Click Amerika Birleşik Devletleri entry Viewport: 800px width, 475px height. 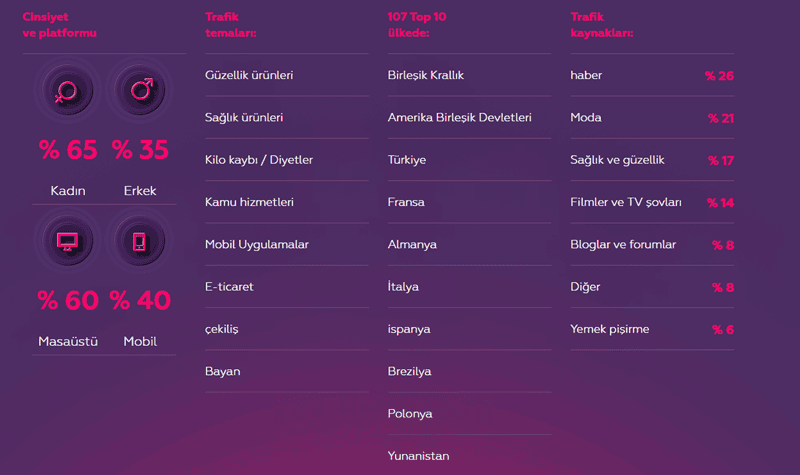459,117
